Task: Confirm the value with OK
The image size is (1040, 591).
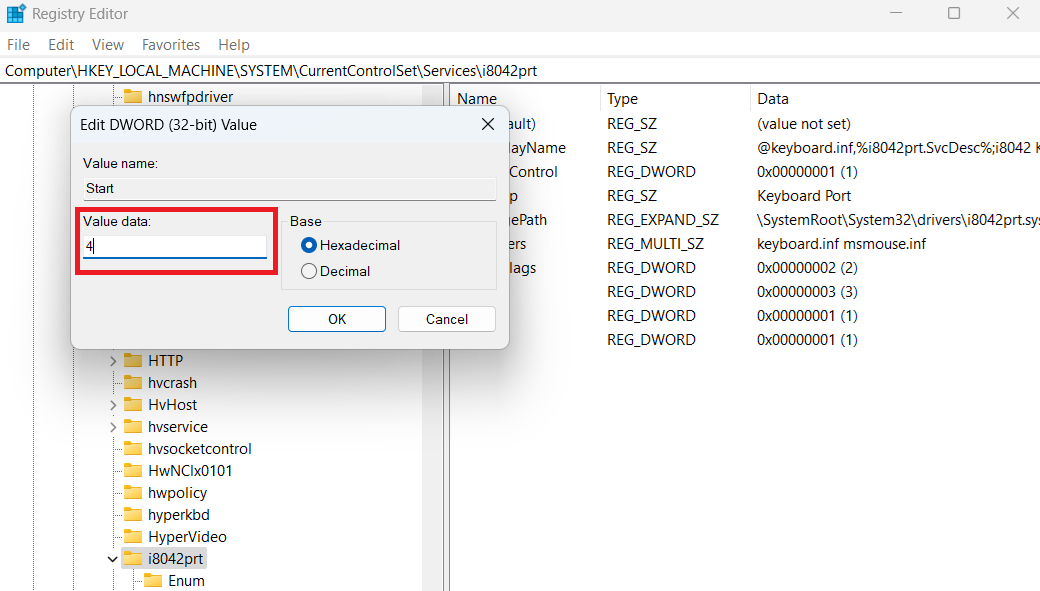Action: pyautogui.click(x=336, y=318)
